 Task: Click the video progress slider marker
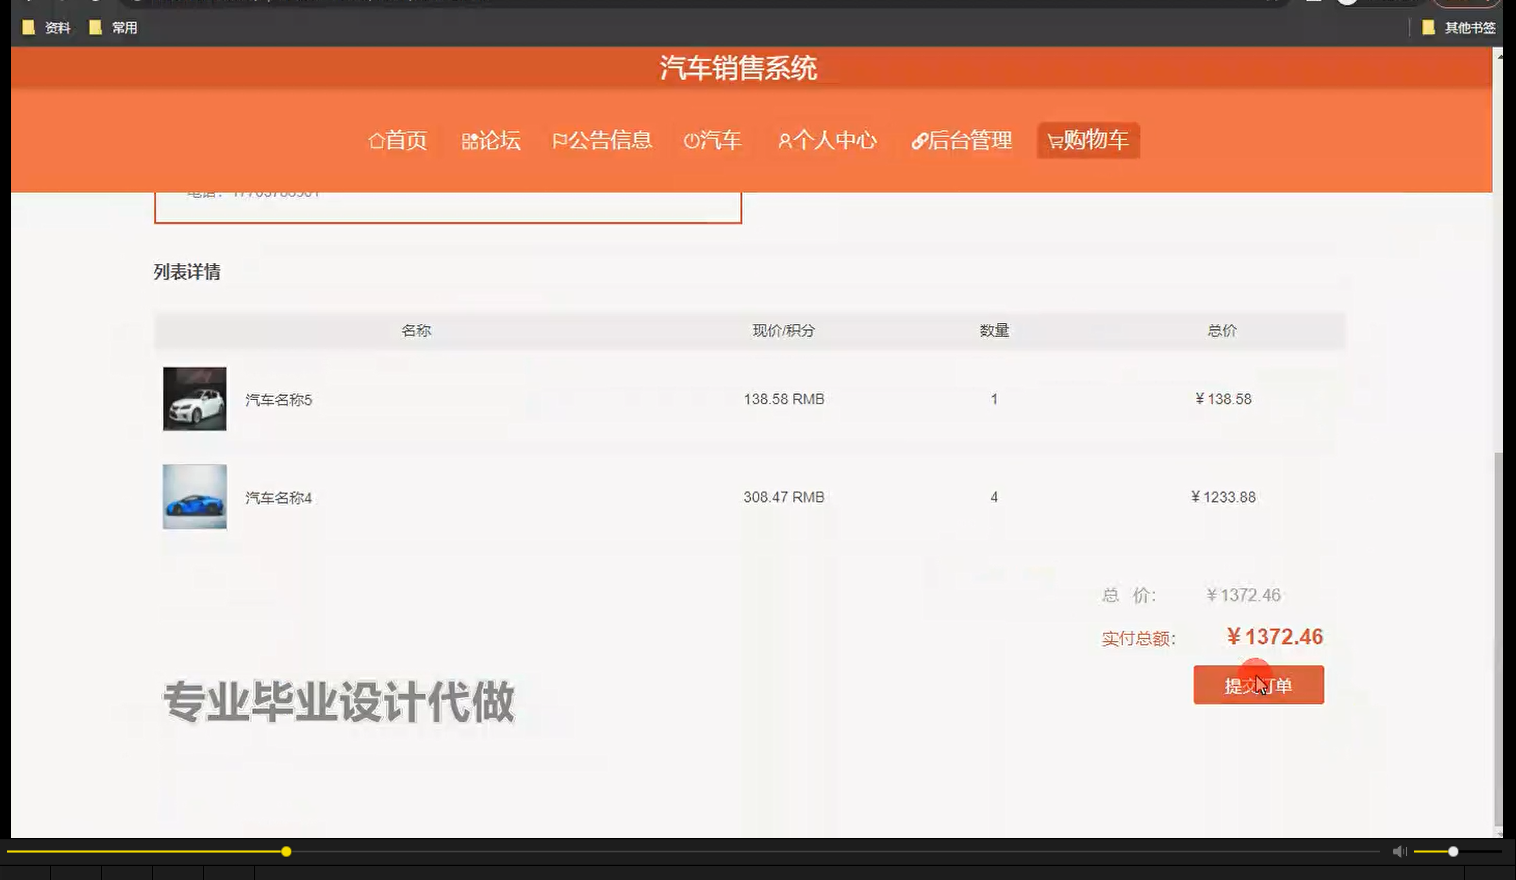click(x=287, y=851)
